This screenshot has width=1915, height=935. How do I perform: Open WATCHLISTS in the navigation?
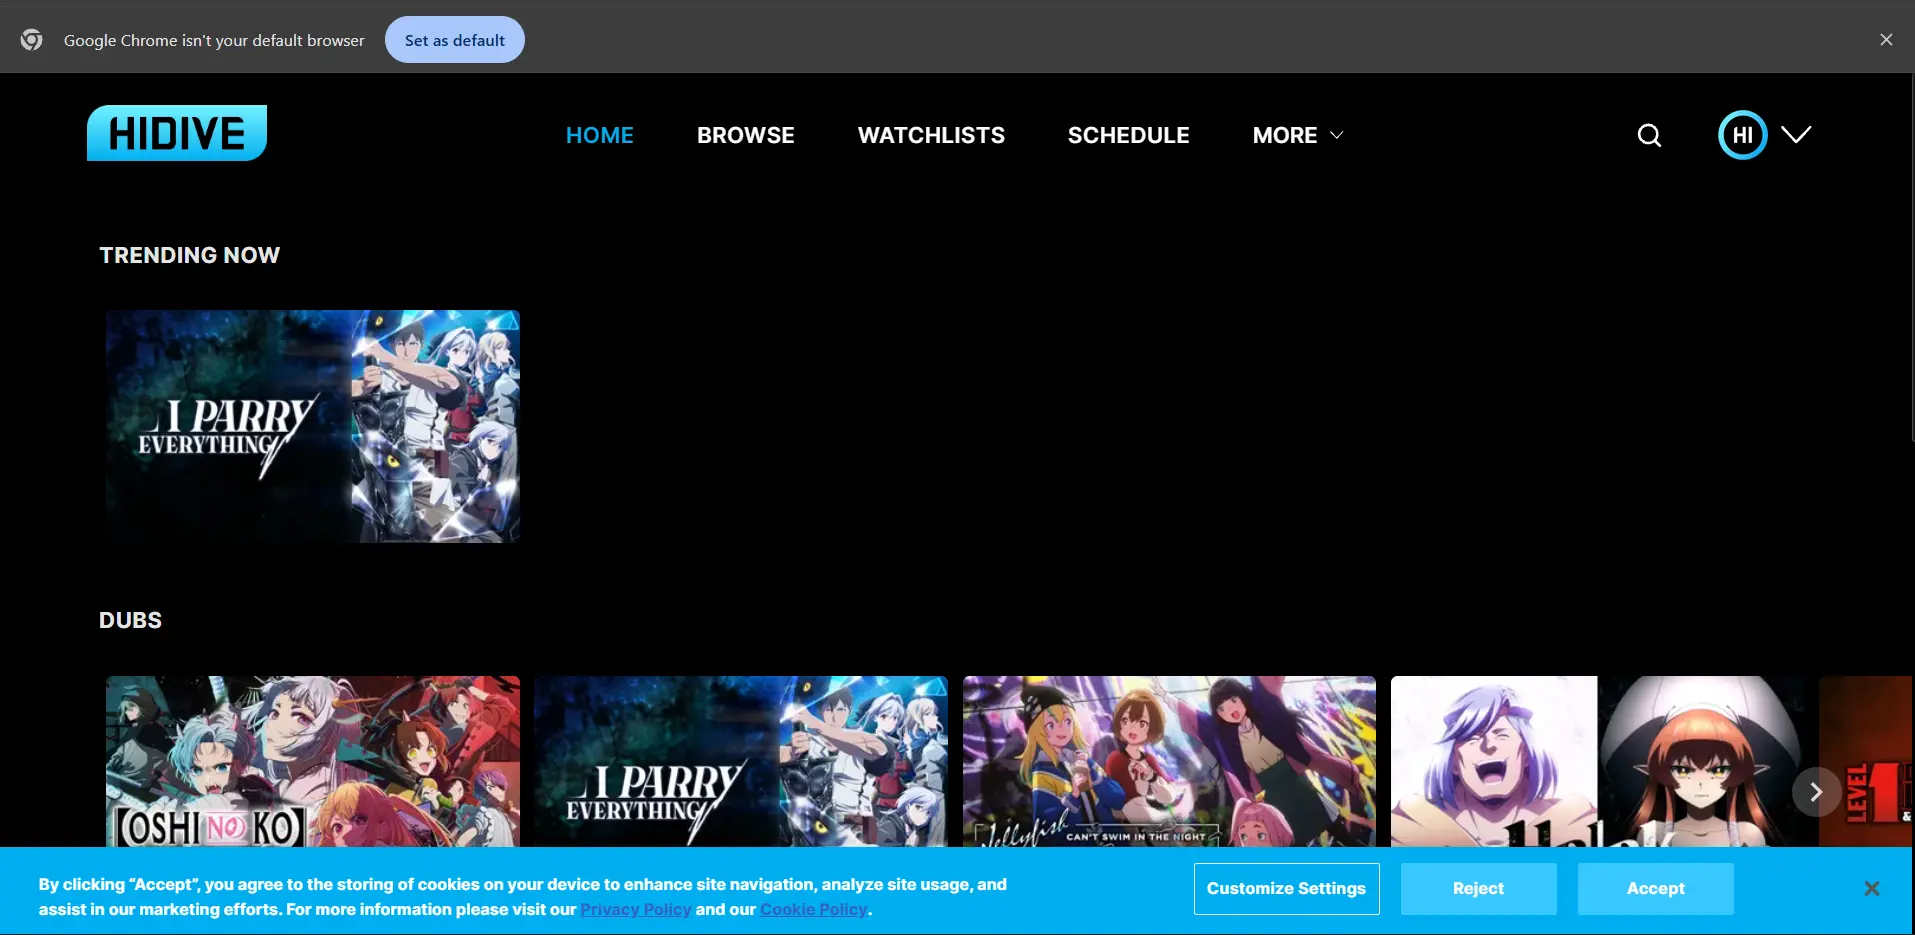pos(931,135)
